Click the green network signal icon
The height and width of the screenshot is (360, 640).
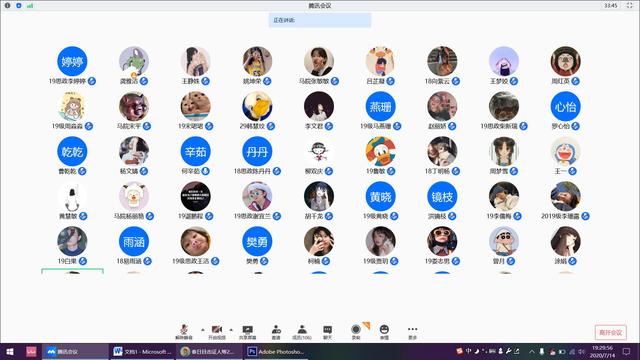click(x=30, y=6)
